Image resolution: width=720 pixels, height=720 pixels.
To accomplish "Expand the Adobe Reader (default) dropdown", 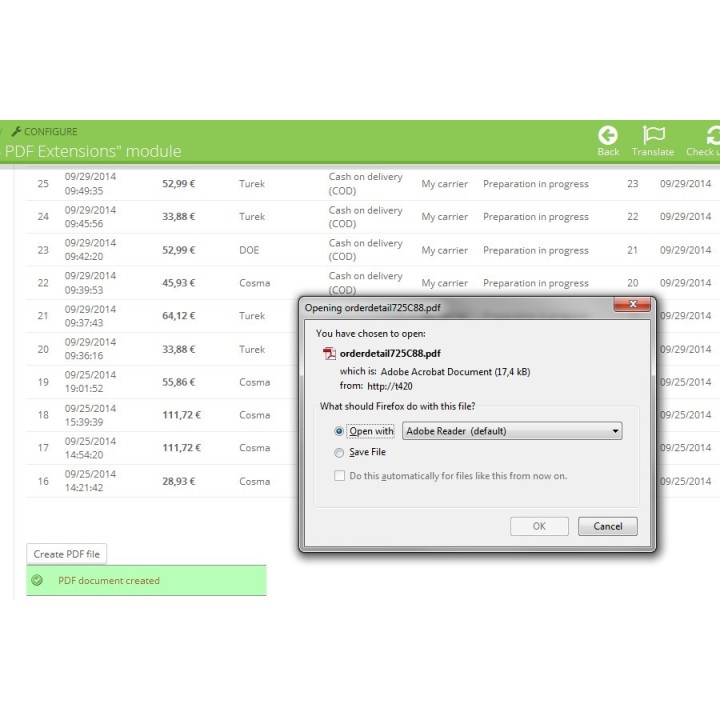I will 512,431.
